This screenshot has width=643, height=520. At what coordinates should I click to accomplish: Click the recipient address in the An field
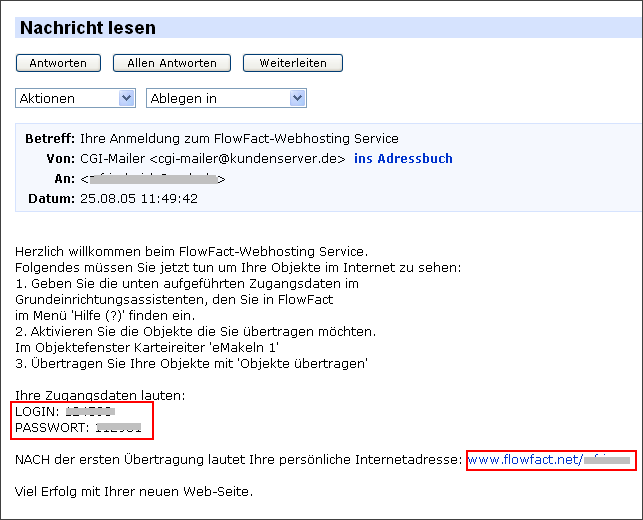click(x=153, y=179)
